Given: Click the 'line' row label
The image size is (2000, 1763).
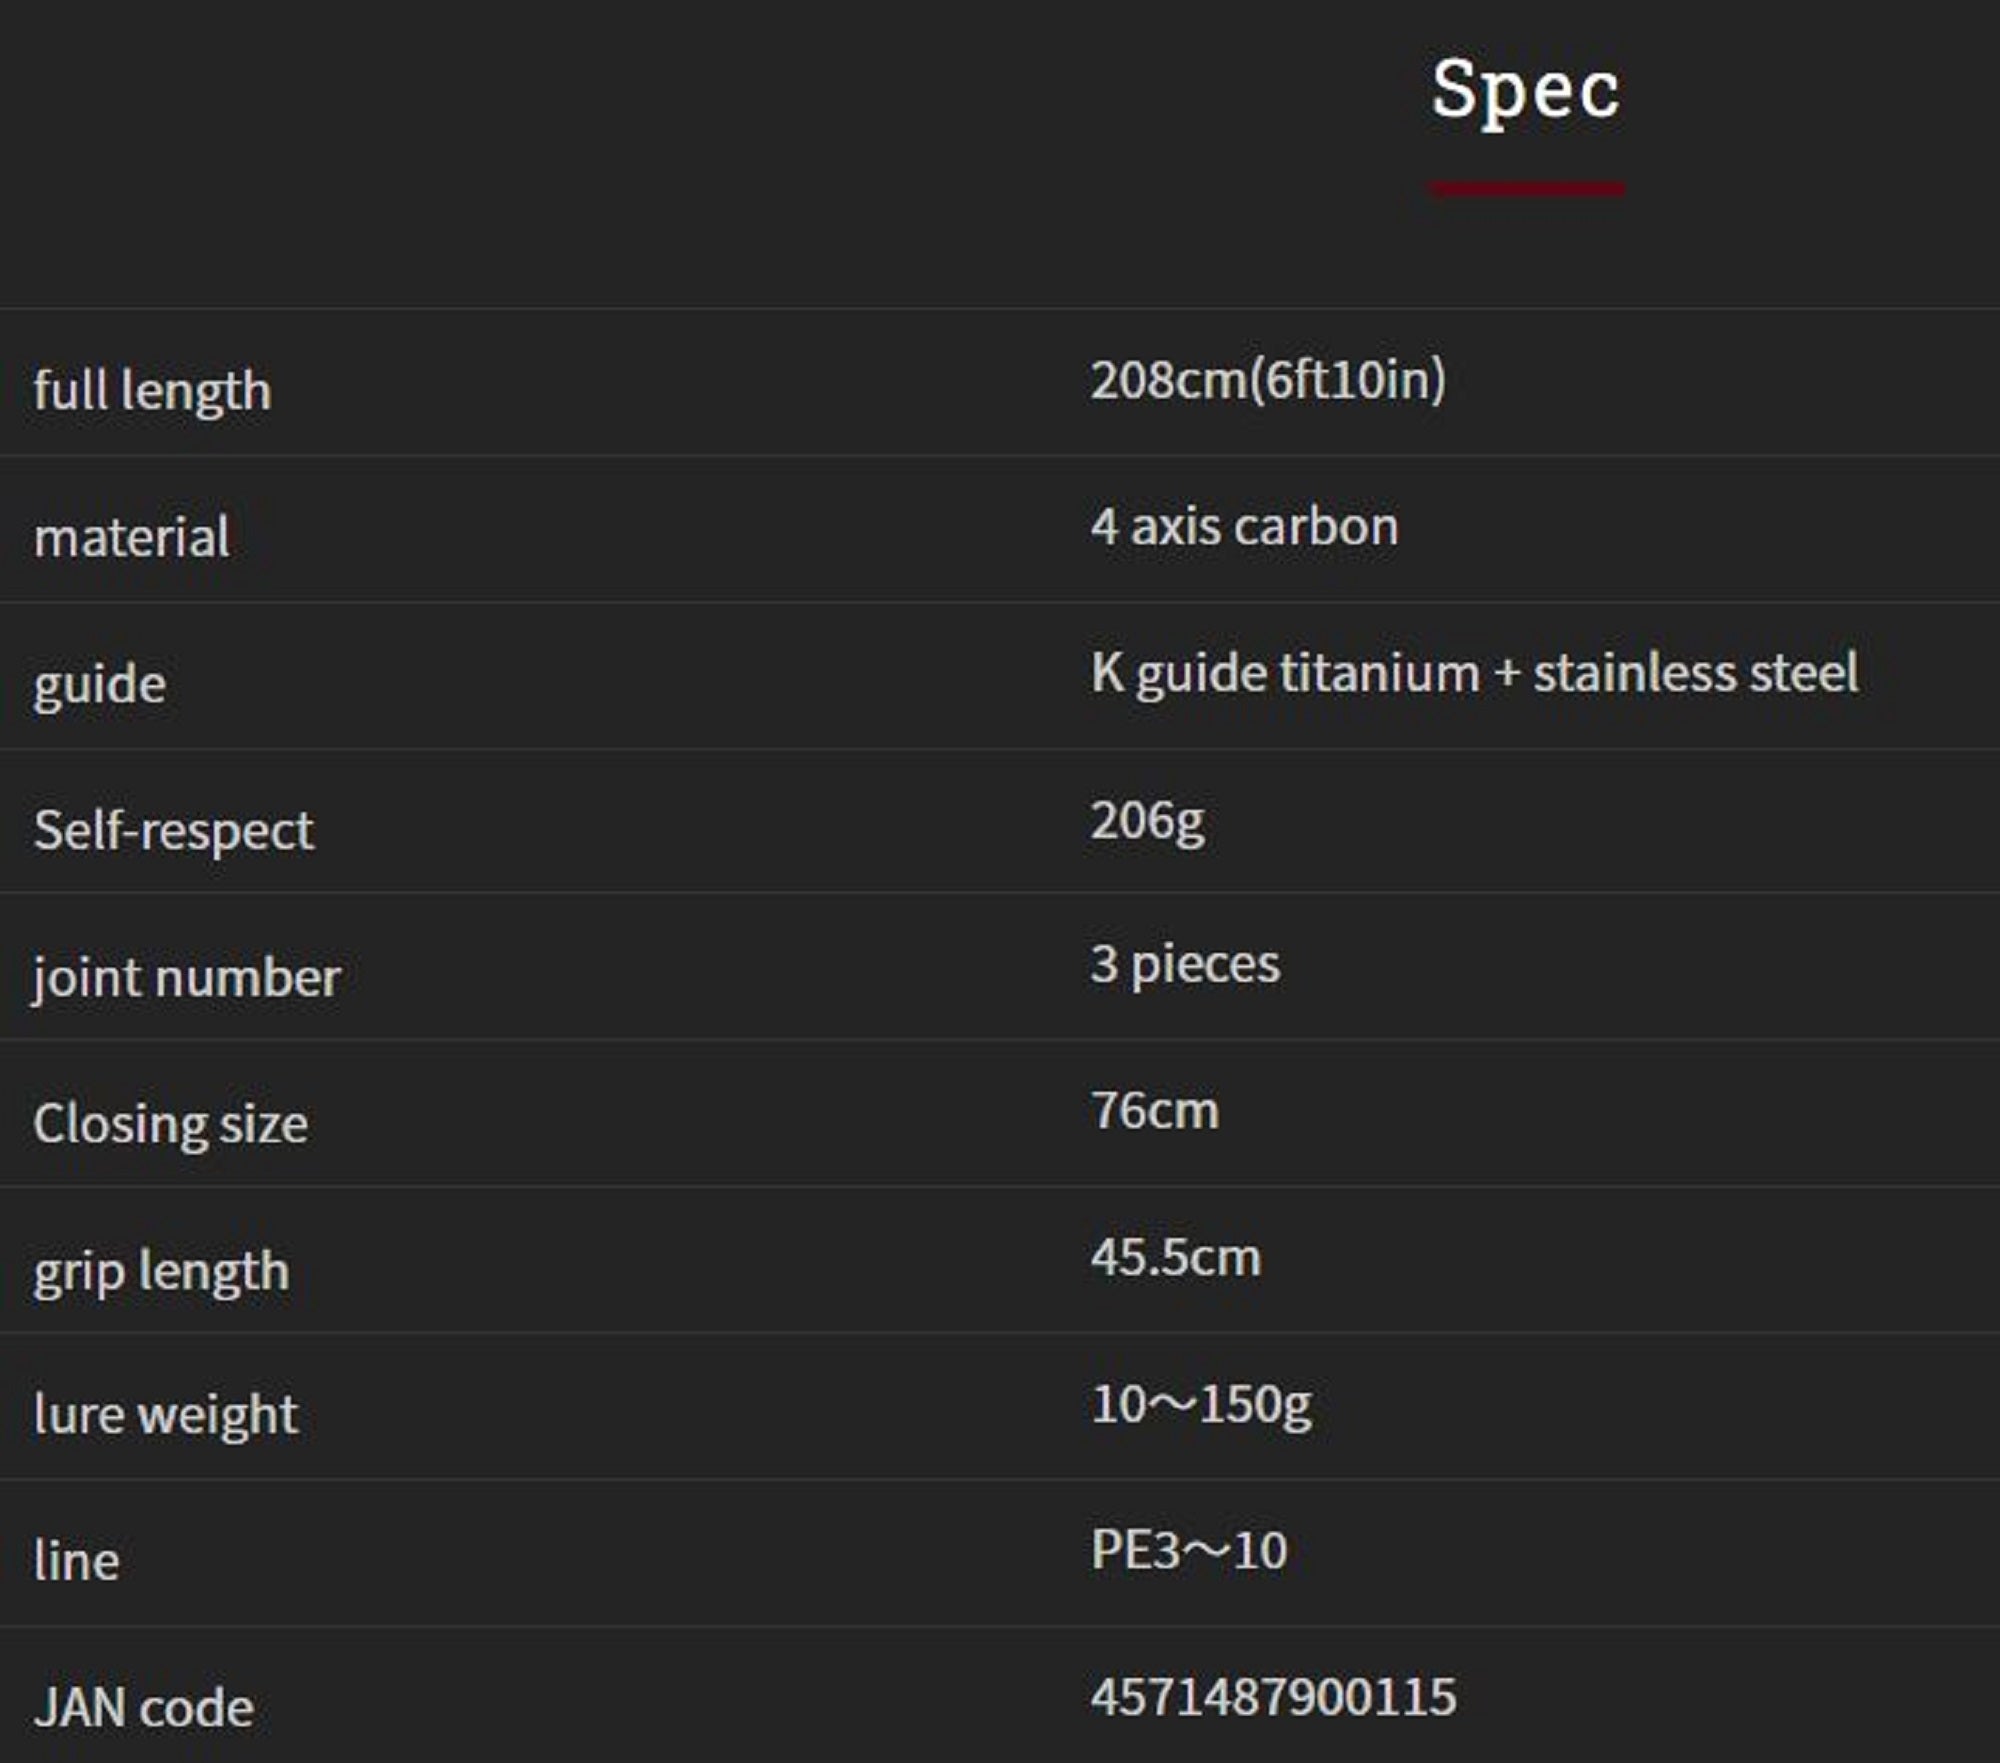Looking at the screenshot, I should [x=77, y=1561].
